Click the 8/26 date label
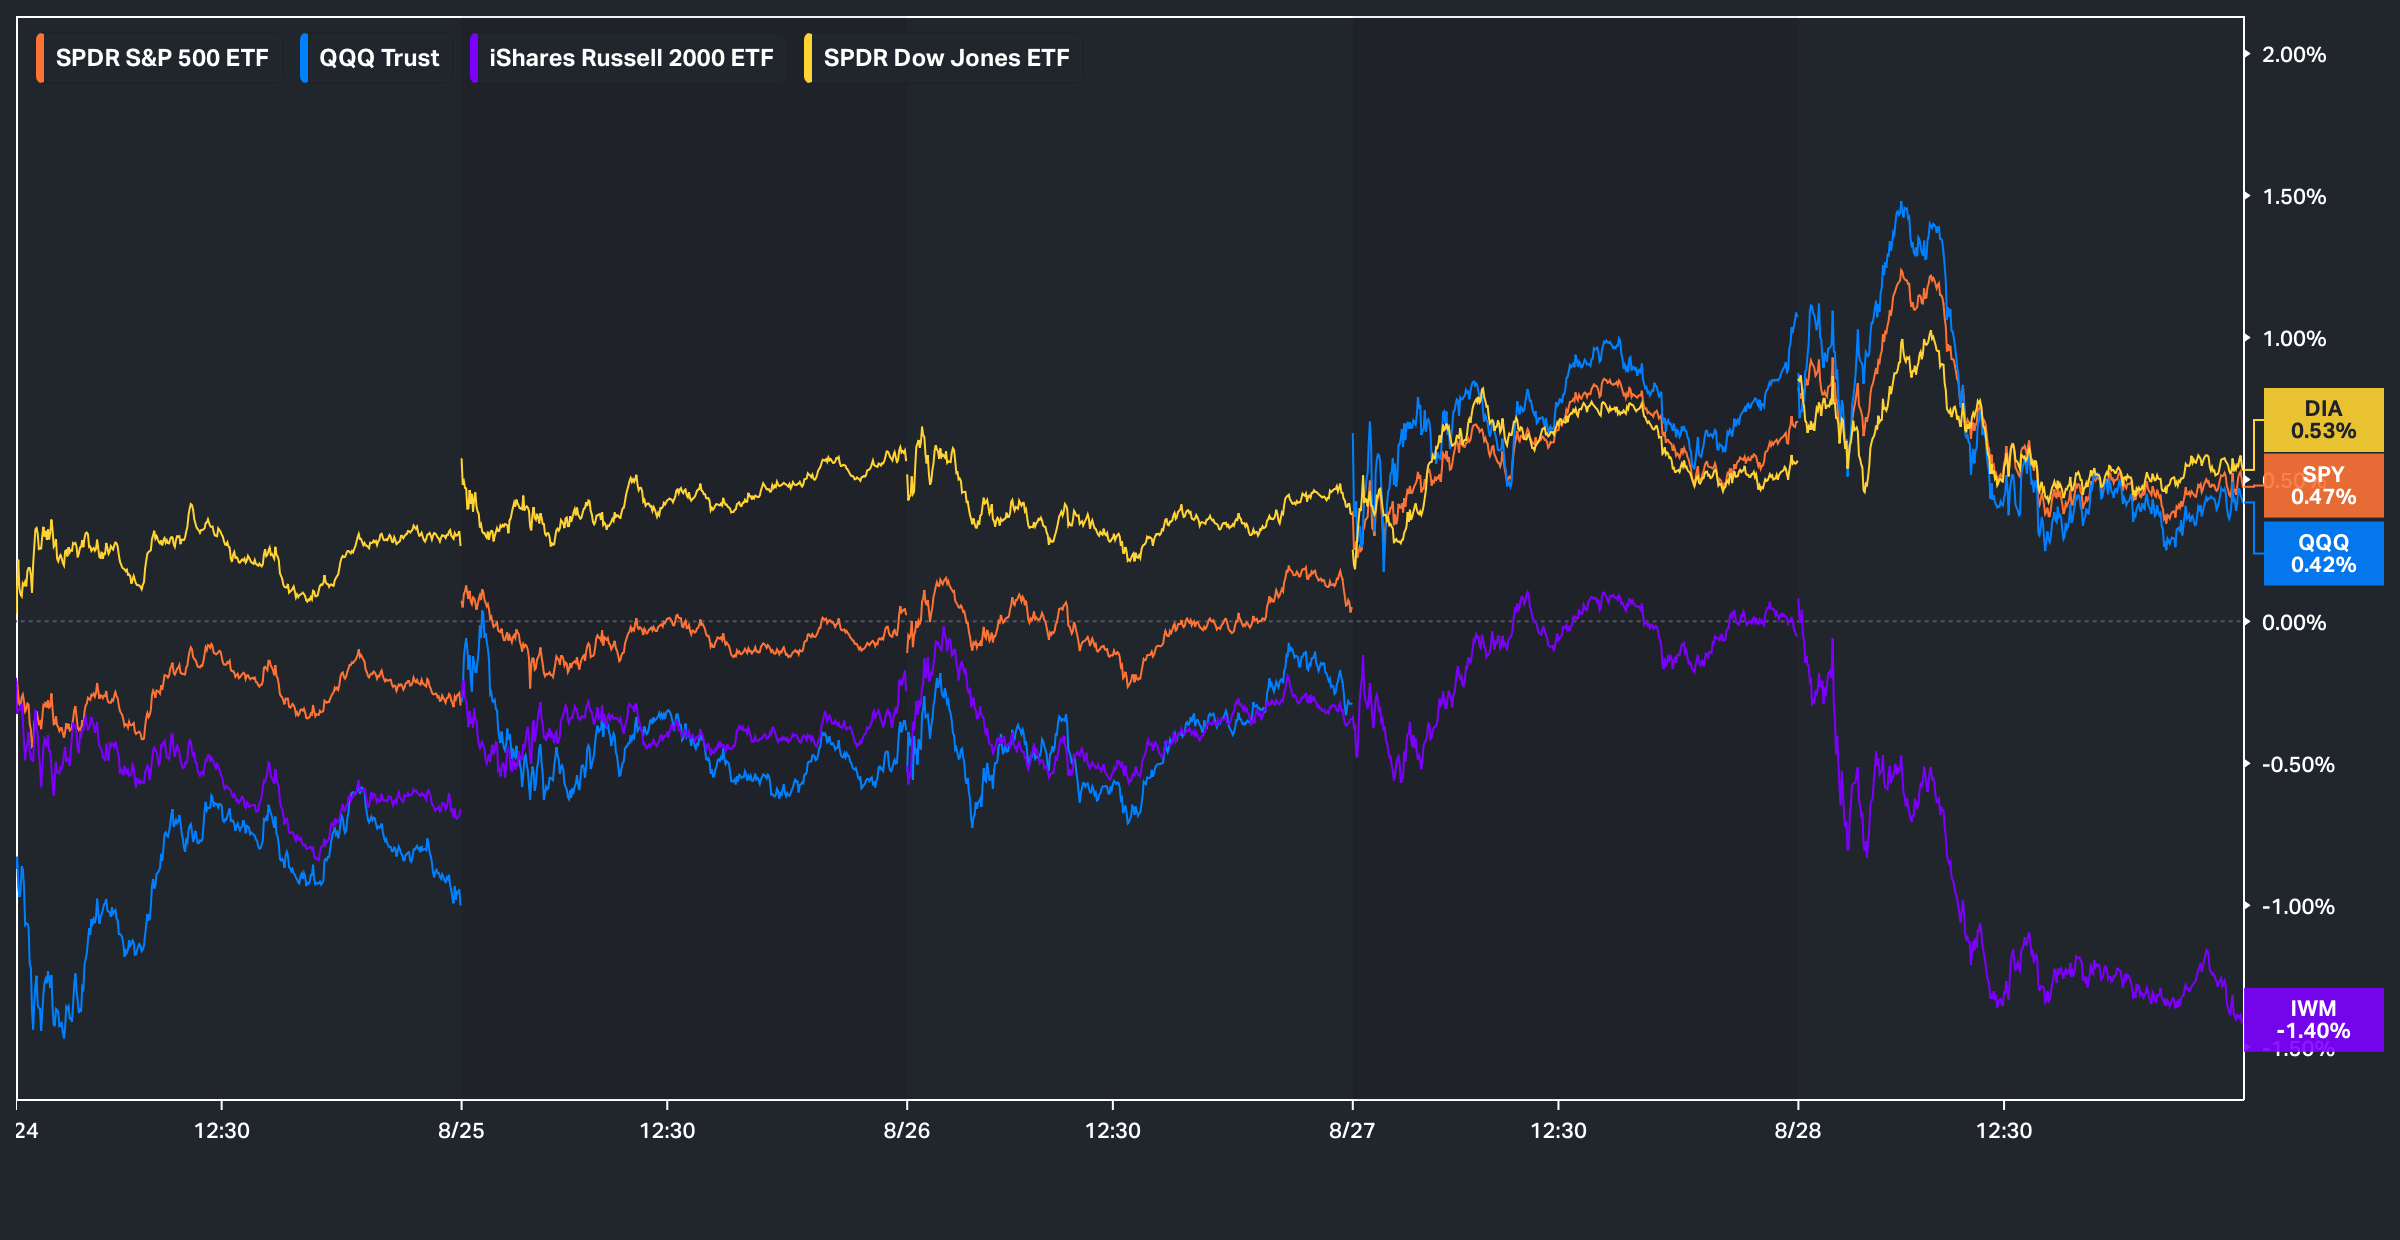The height and width of the screenshot is (1240, 2400). [x=907, y=1131]
